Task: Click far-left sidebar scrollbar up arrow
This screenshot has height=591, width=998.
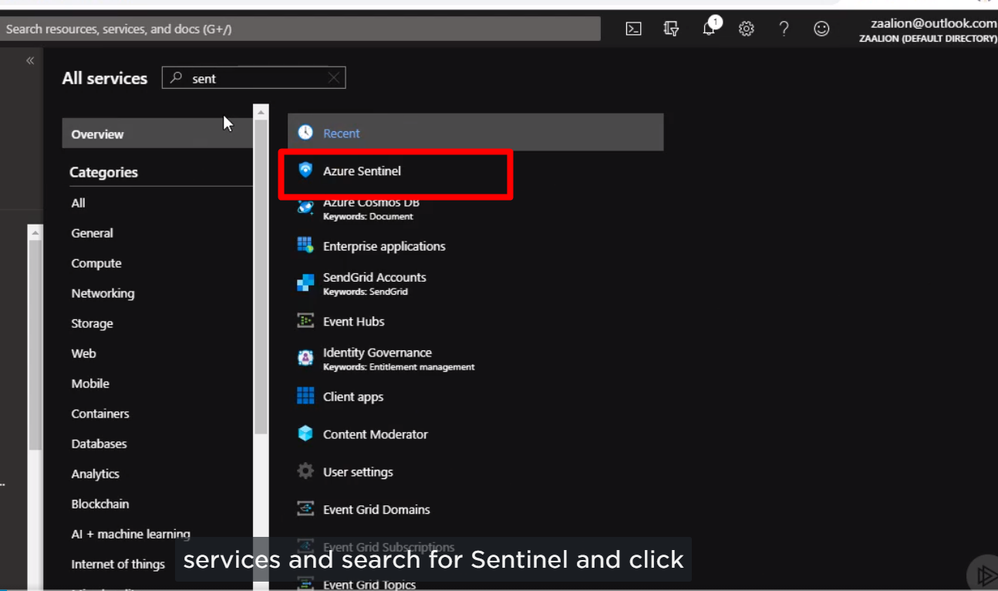Action: click(35, 233)
